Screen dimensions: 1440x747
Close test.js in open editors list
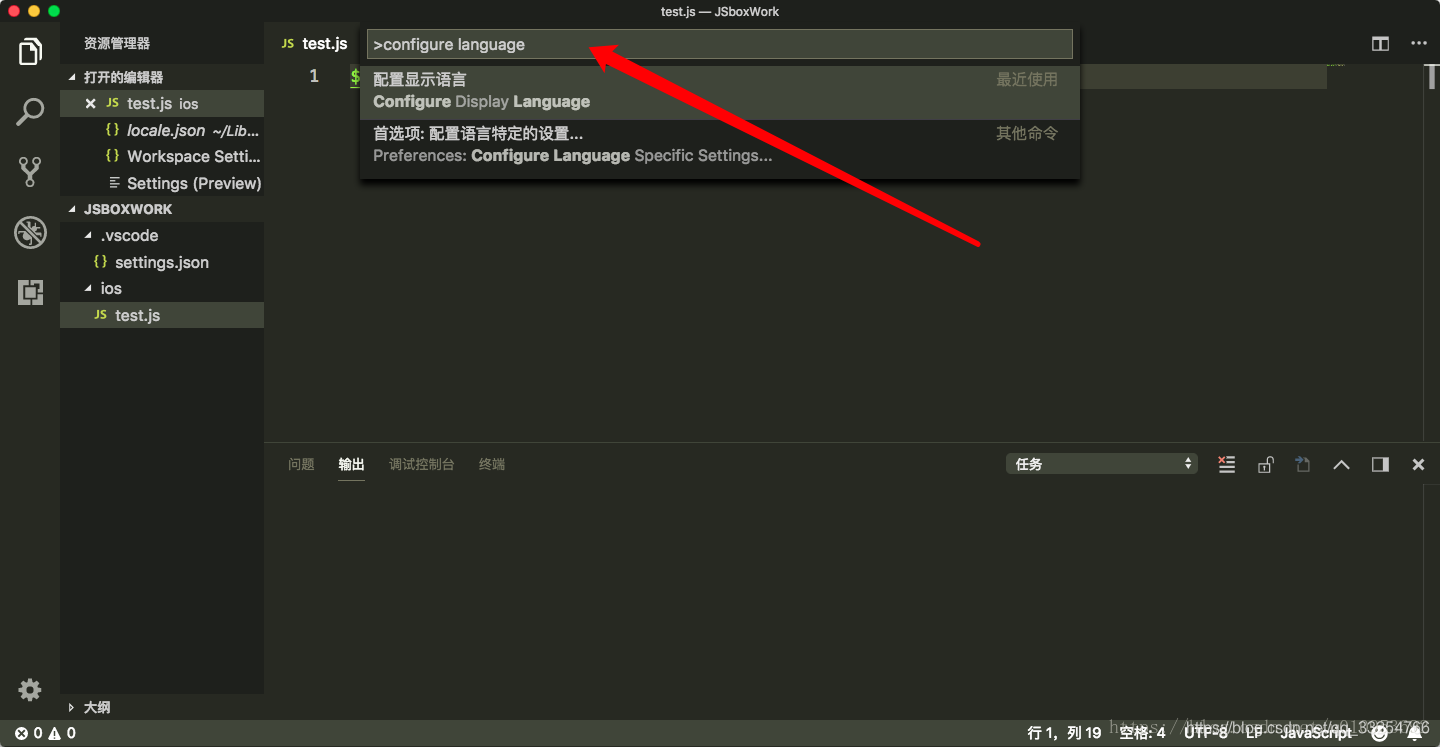tap(90, 104)
